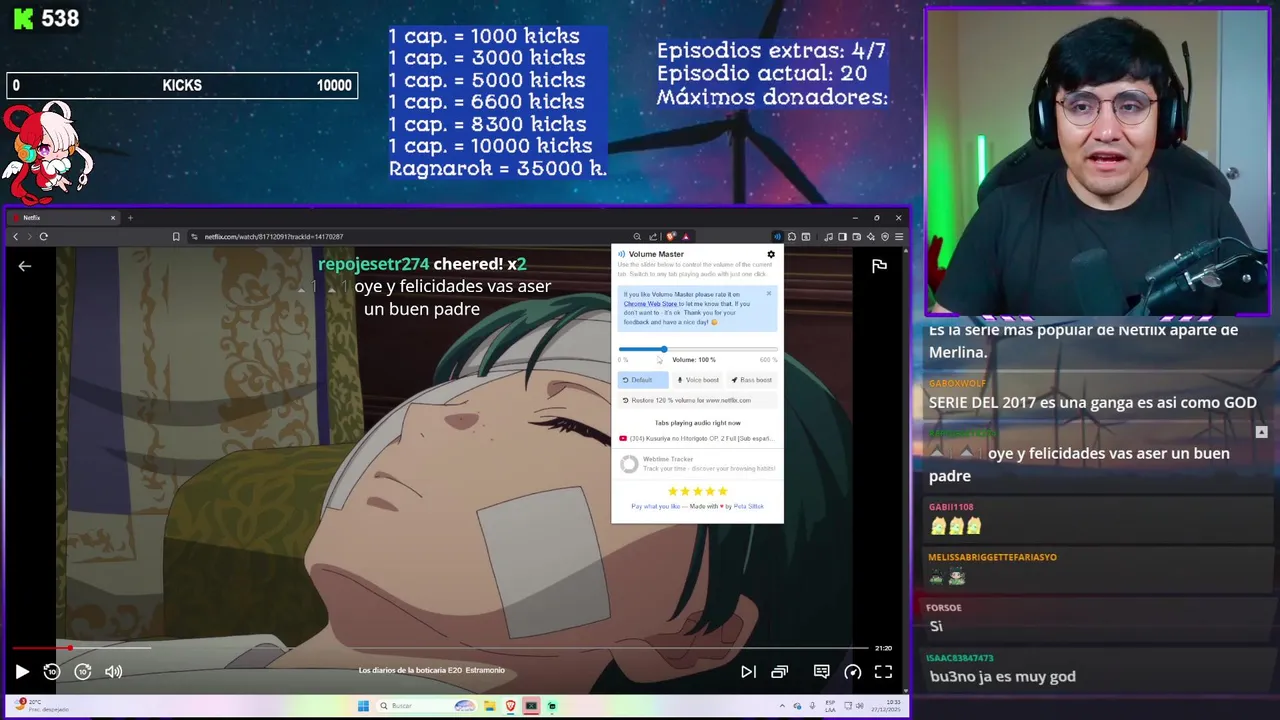This screenshot has height=720, width=1280.
Task: Click the FORSOE username in chat
Action: [x=944, y=607]
